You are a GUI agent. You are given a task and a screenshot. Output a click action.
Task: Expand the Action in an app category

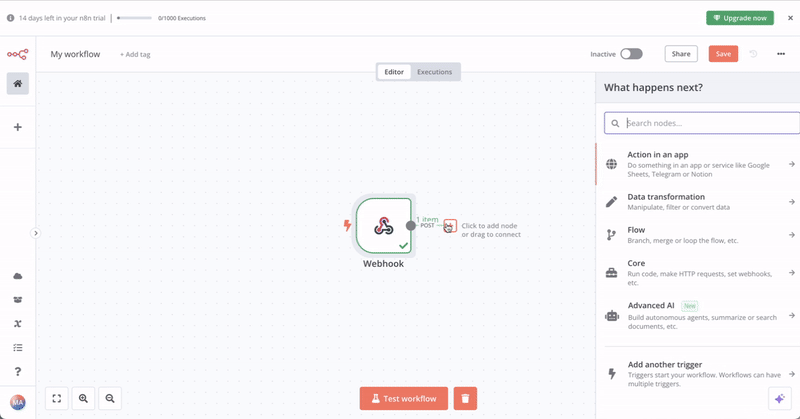700,164
